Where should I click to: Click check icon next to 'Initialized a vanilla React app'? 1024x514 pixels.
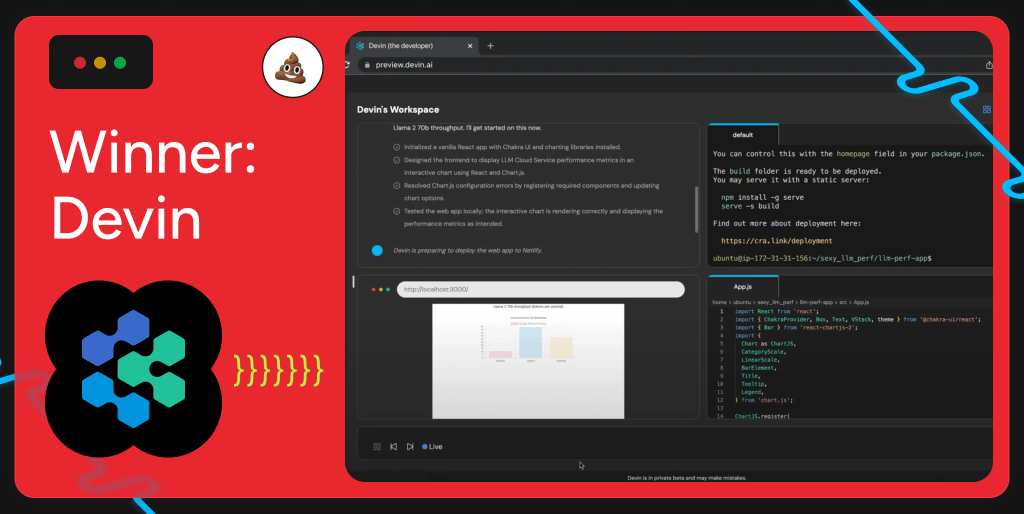pos(396,147)
